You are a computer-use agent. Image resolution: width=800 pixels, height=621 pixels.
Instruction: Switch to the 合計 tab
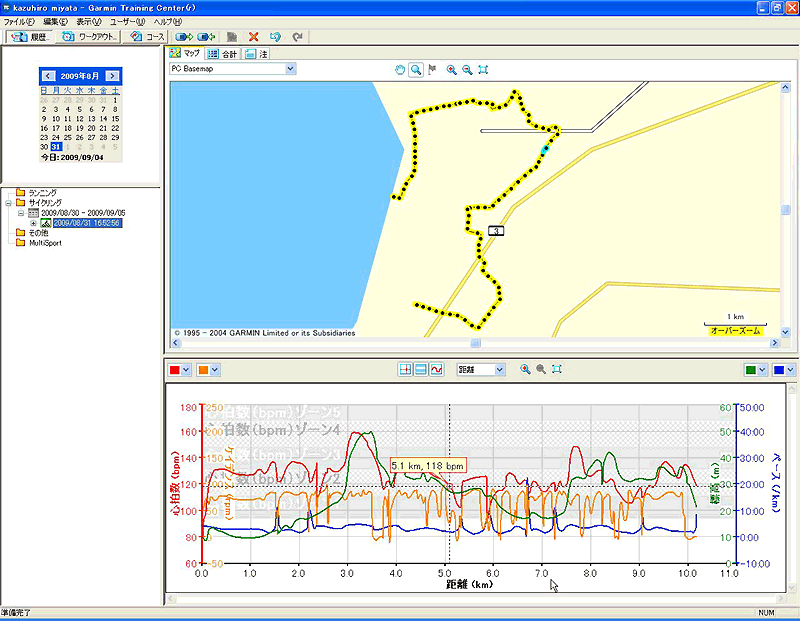pyautogui.click(x=223, y=54)
